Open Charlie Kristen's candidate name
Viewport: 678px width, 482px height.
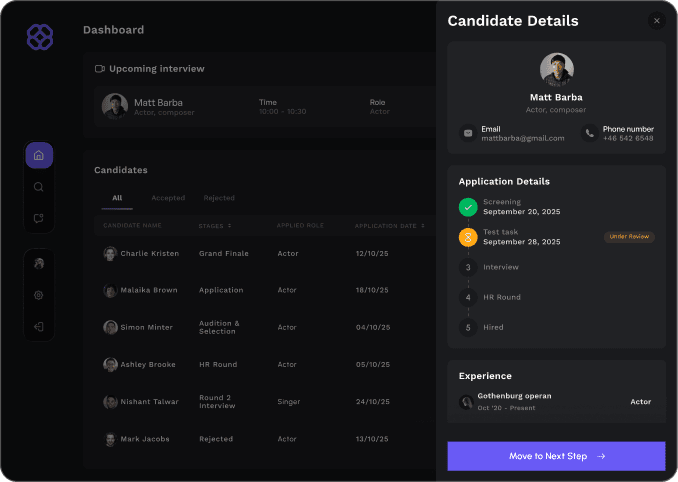click(150, 254)
